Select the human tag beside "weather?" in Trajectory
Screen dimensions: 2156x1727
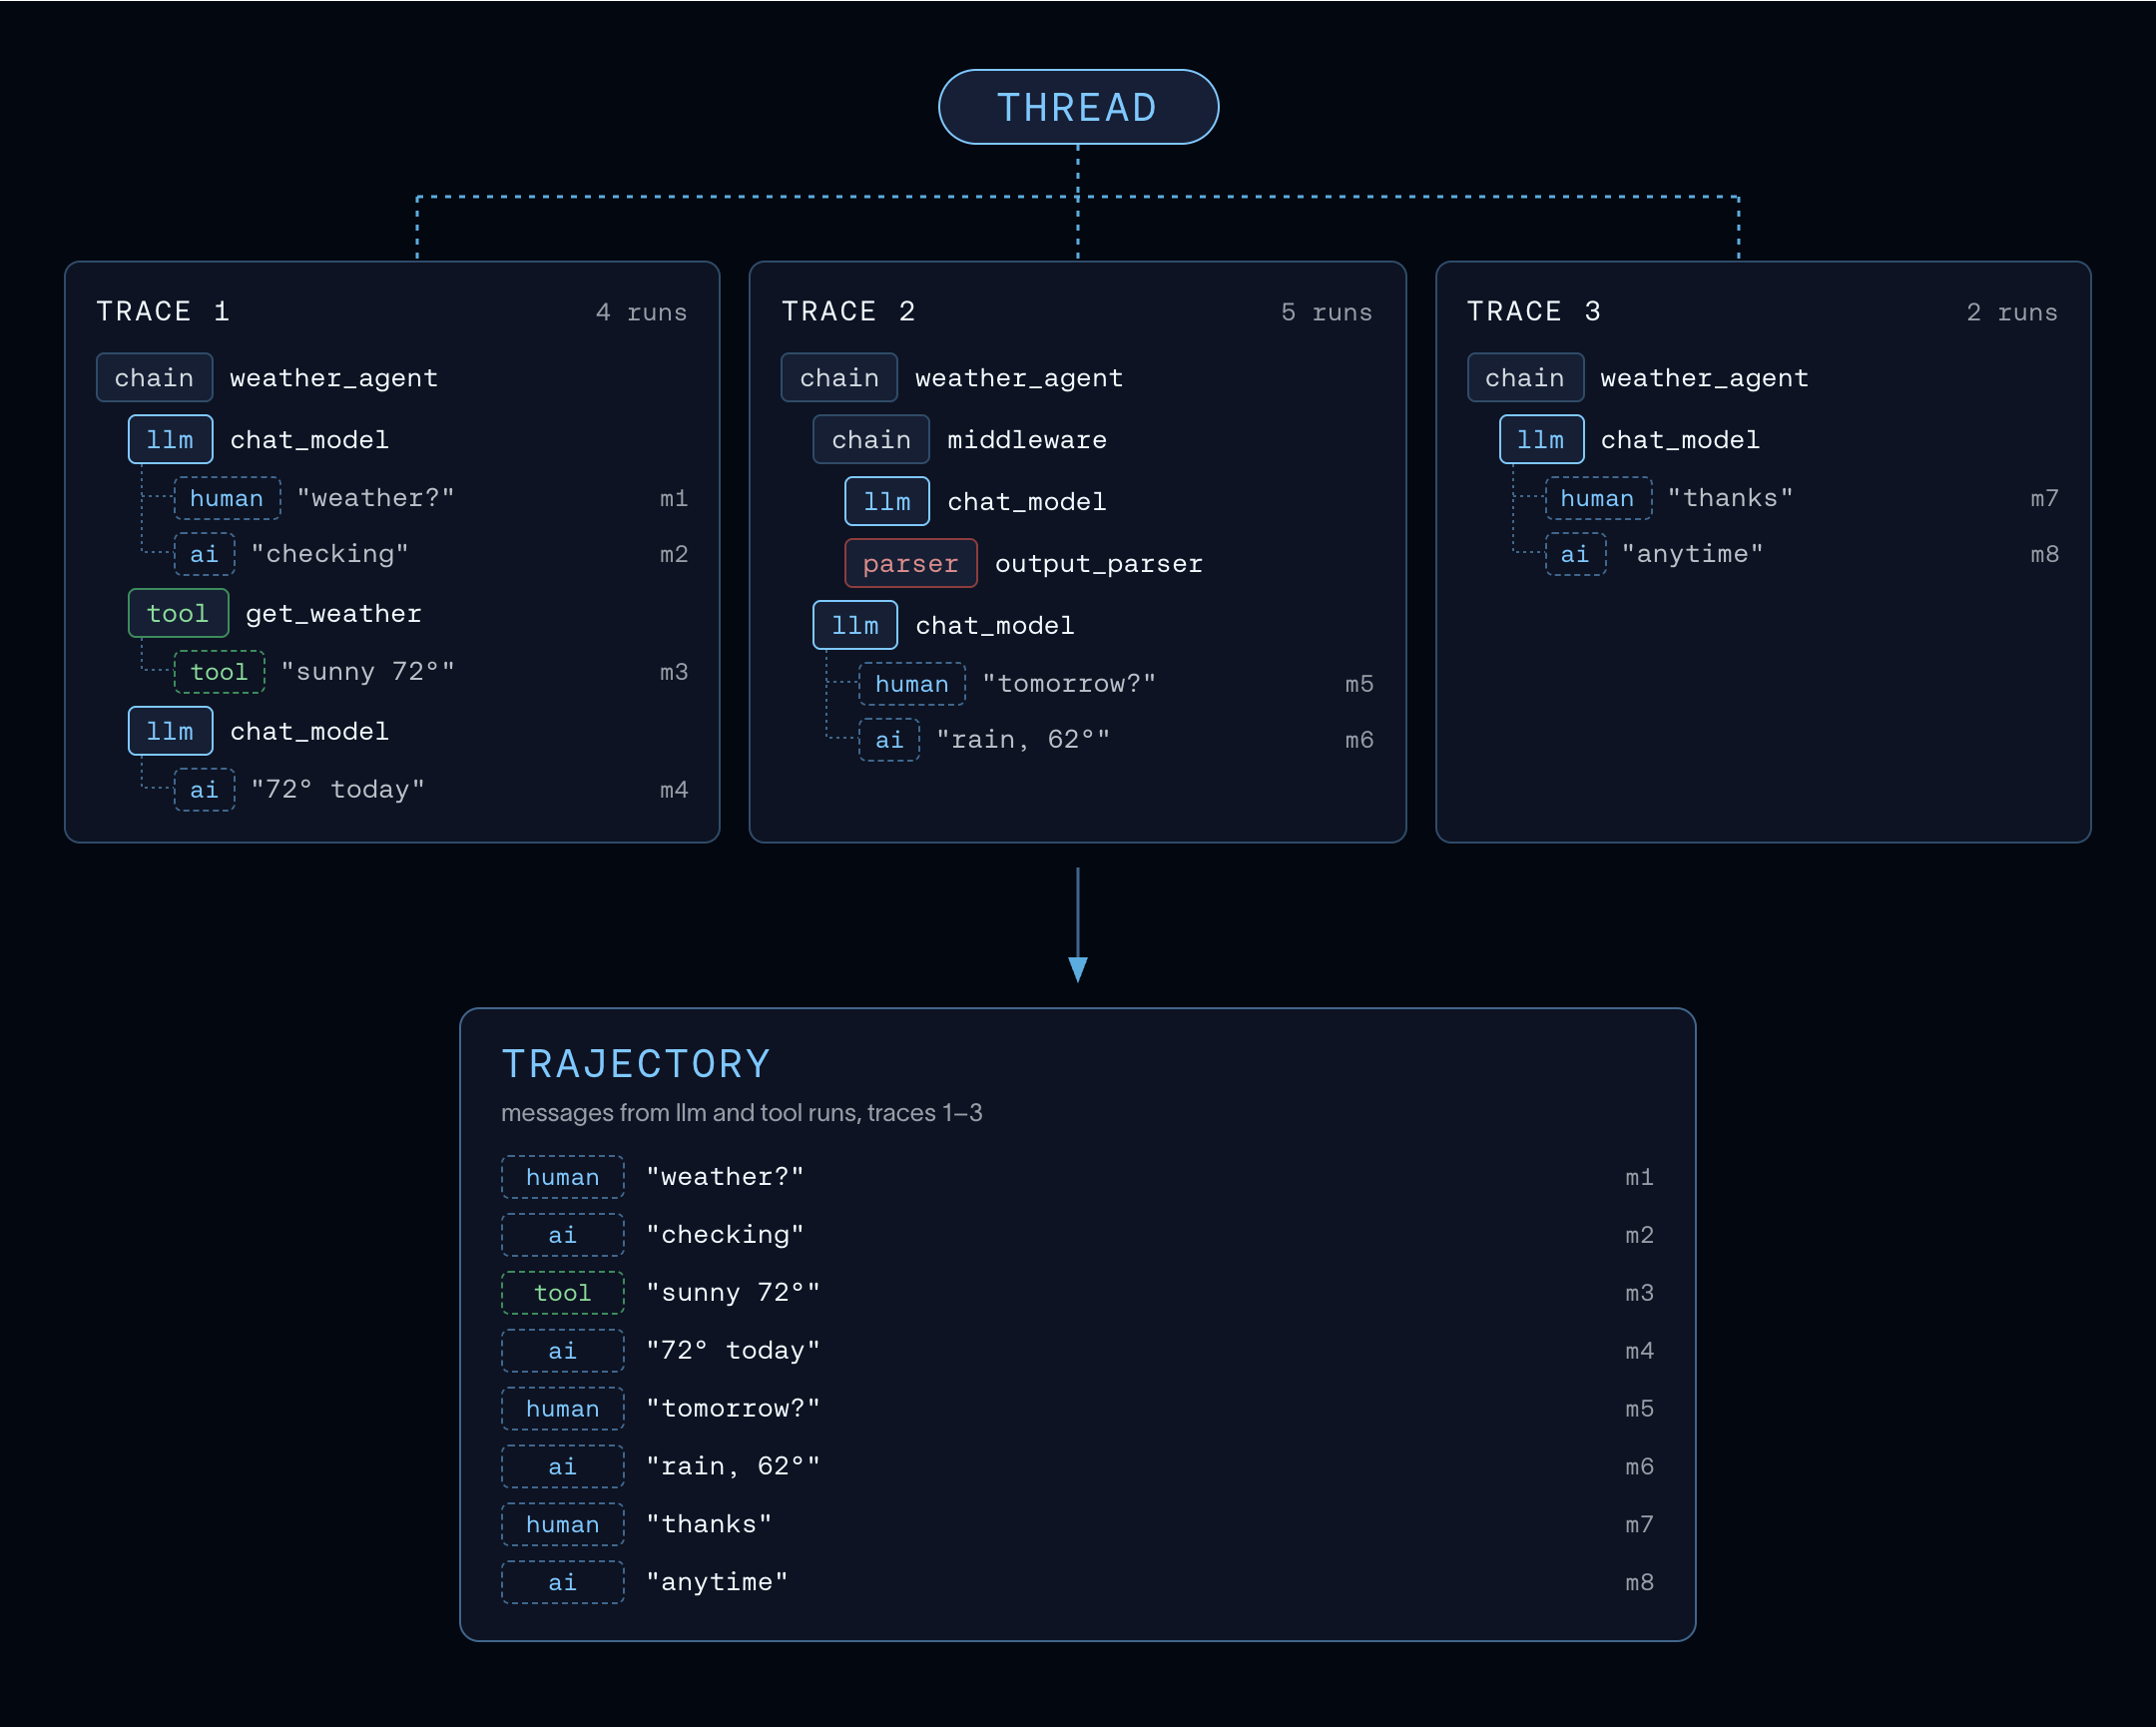563,1177
